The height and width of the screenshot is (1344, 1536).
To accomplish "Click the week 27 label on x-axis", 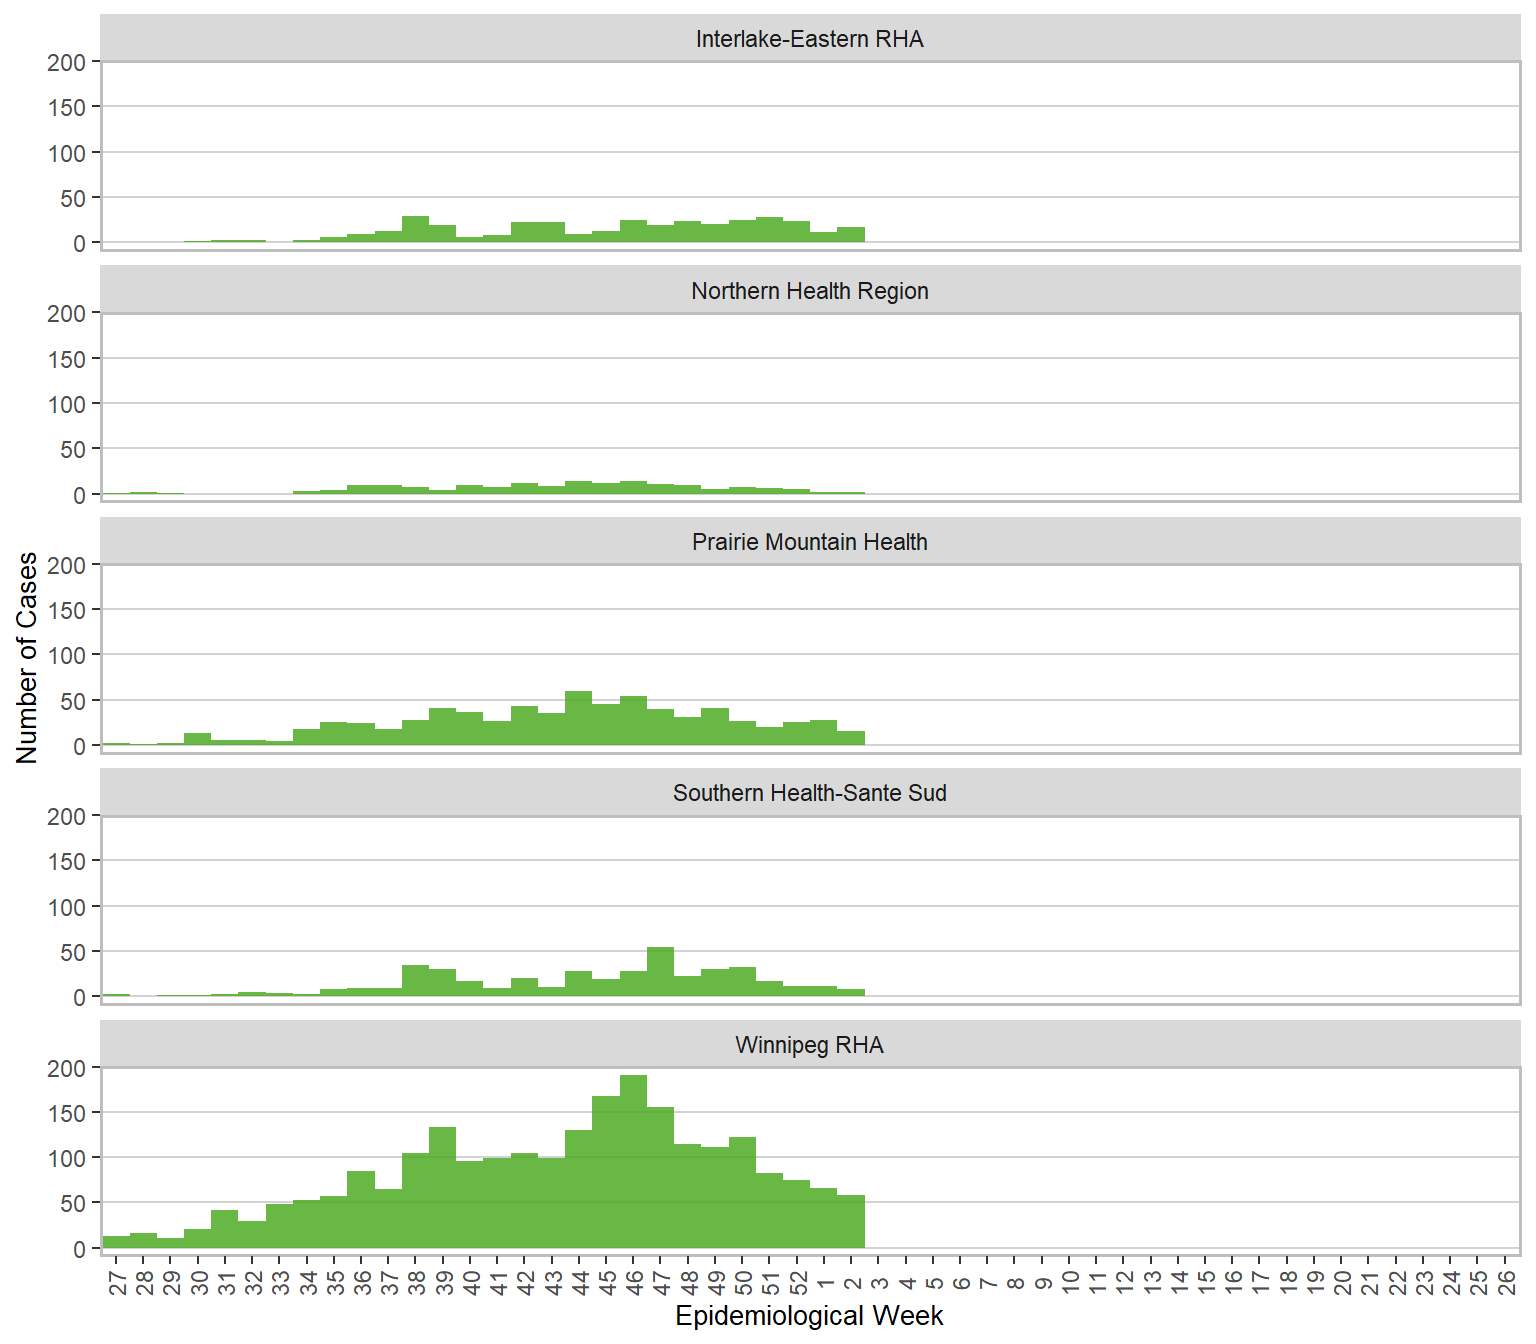I will click(117, 1282).
